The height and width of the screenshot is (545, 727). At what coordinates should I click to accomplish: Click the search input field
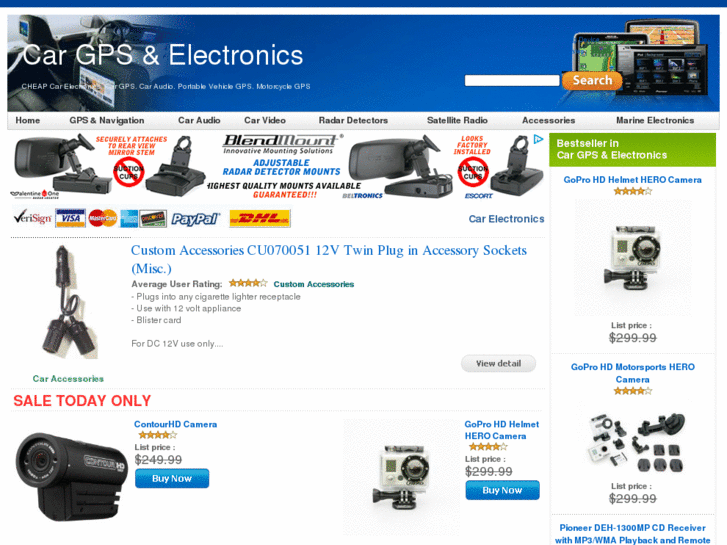click(512, 81)
